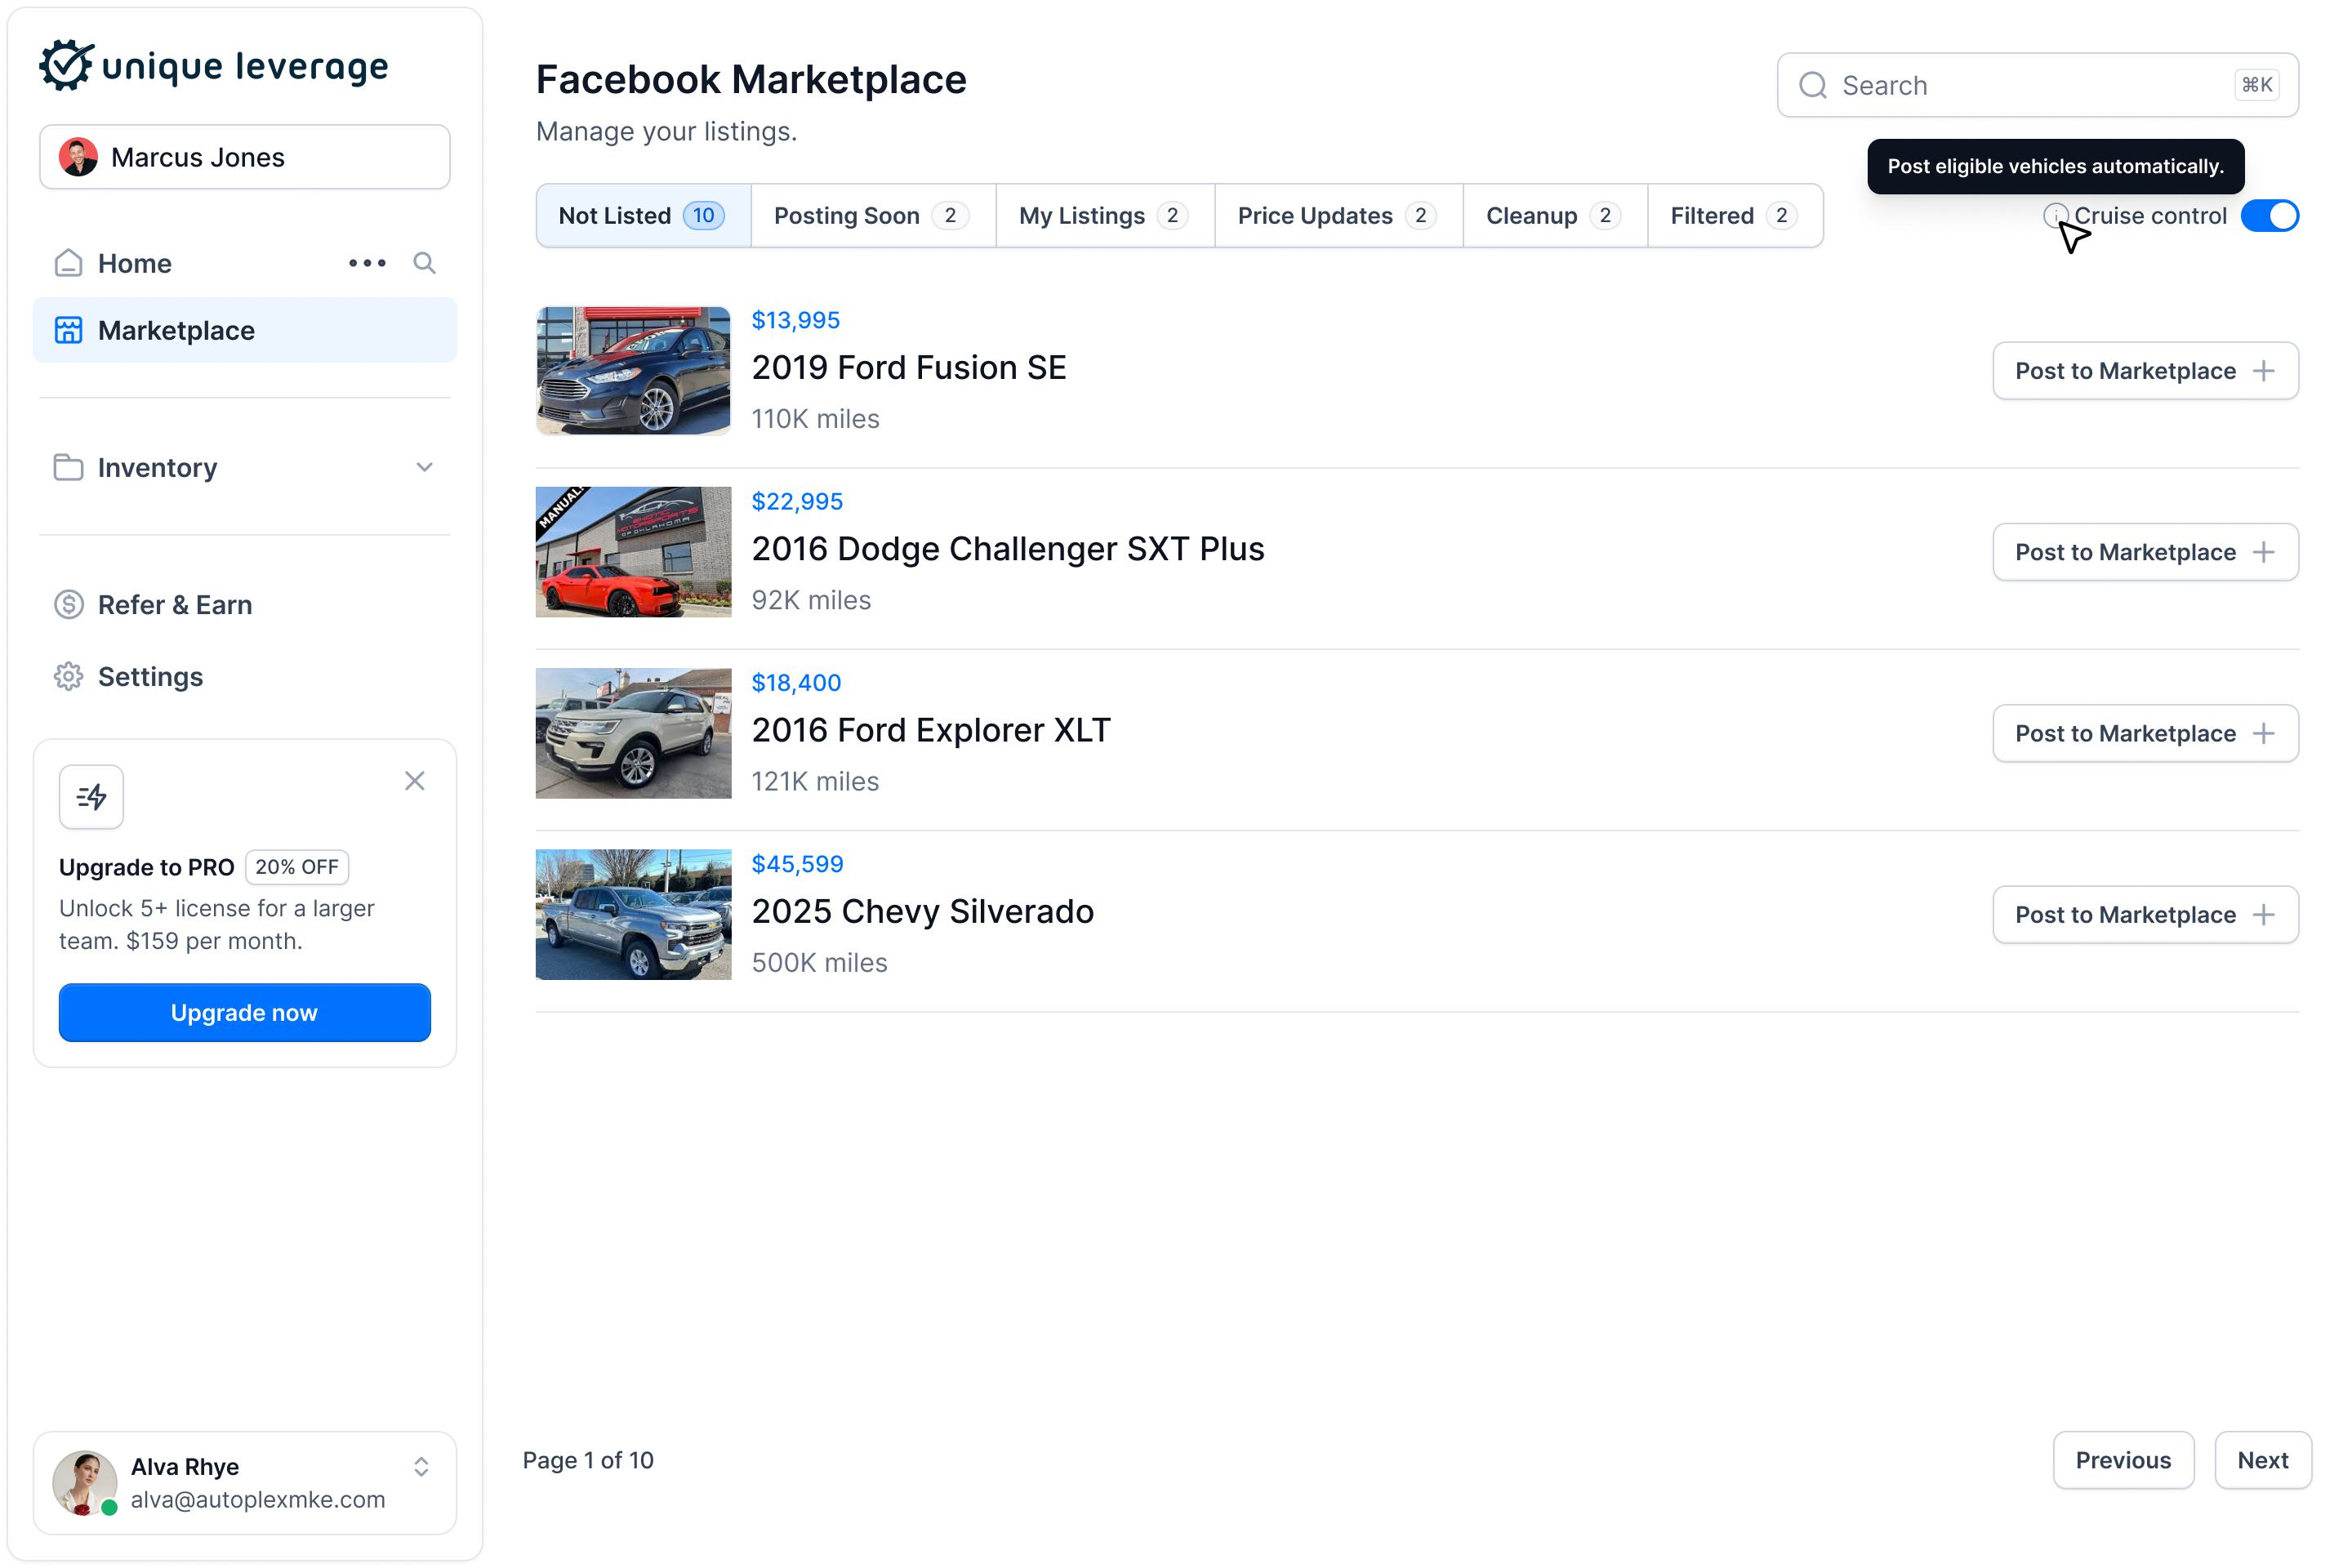
Task: Go to the Previous page
Action: (2123, 1460)
